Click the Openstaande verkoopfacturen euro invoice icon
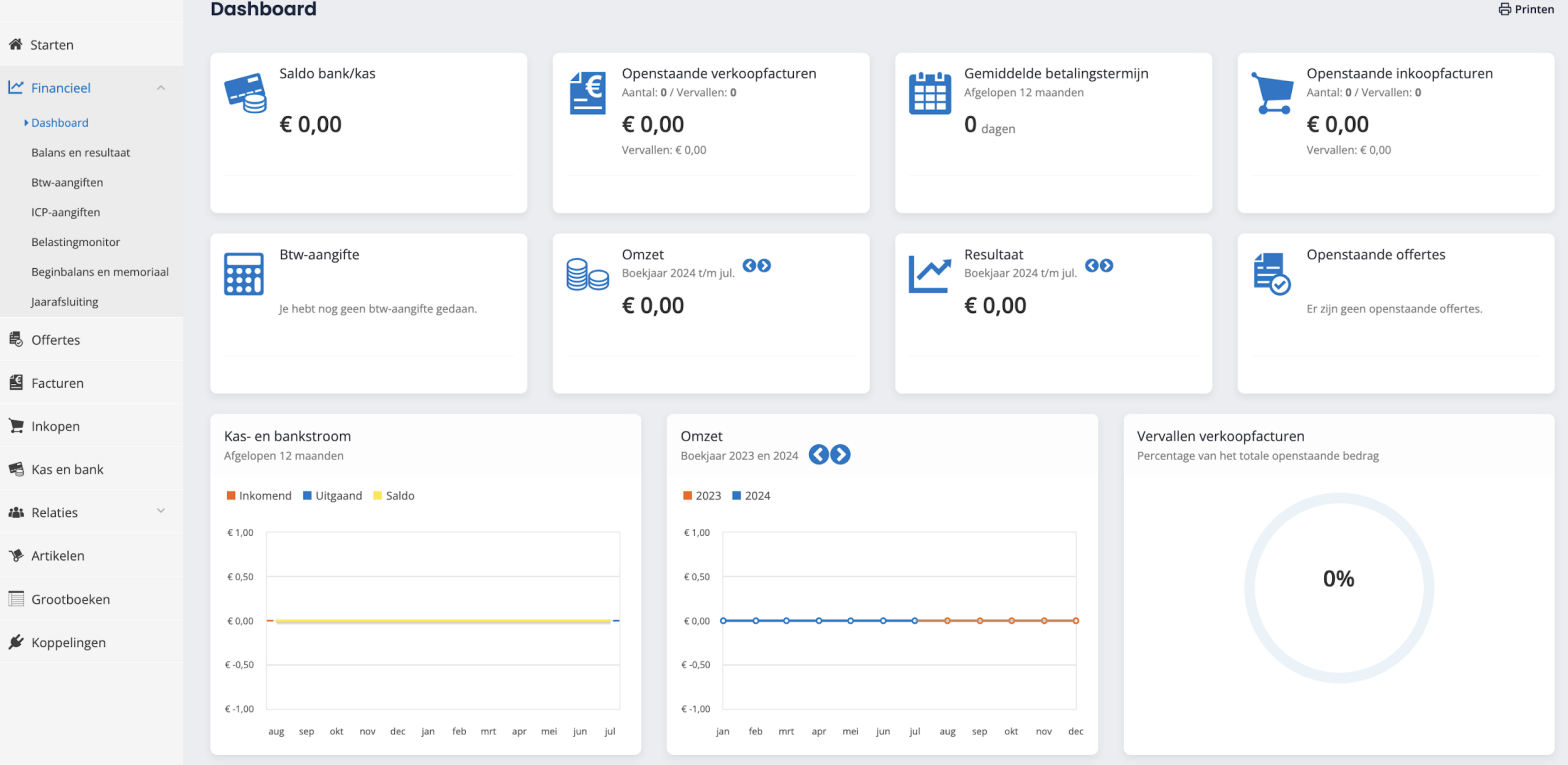 pyautogui.click(x=587, y=93)
